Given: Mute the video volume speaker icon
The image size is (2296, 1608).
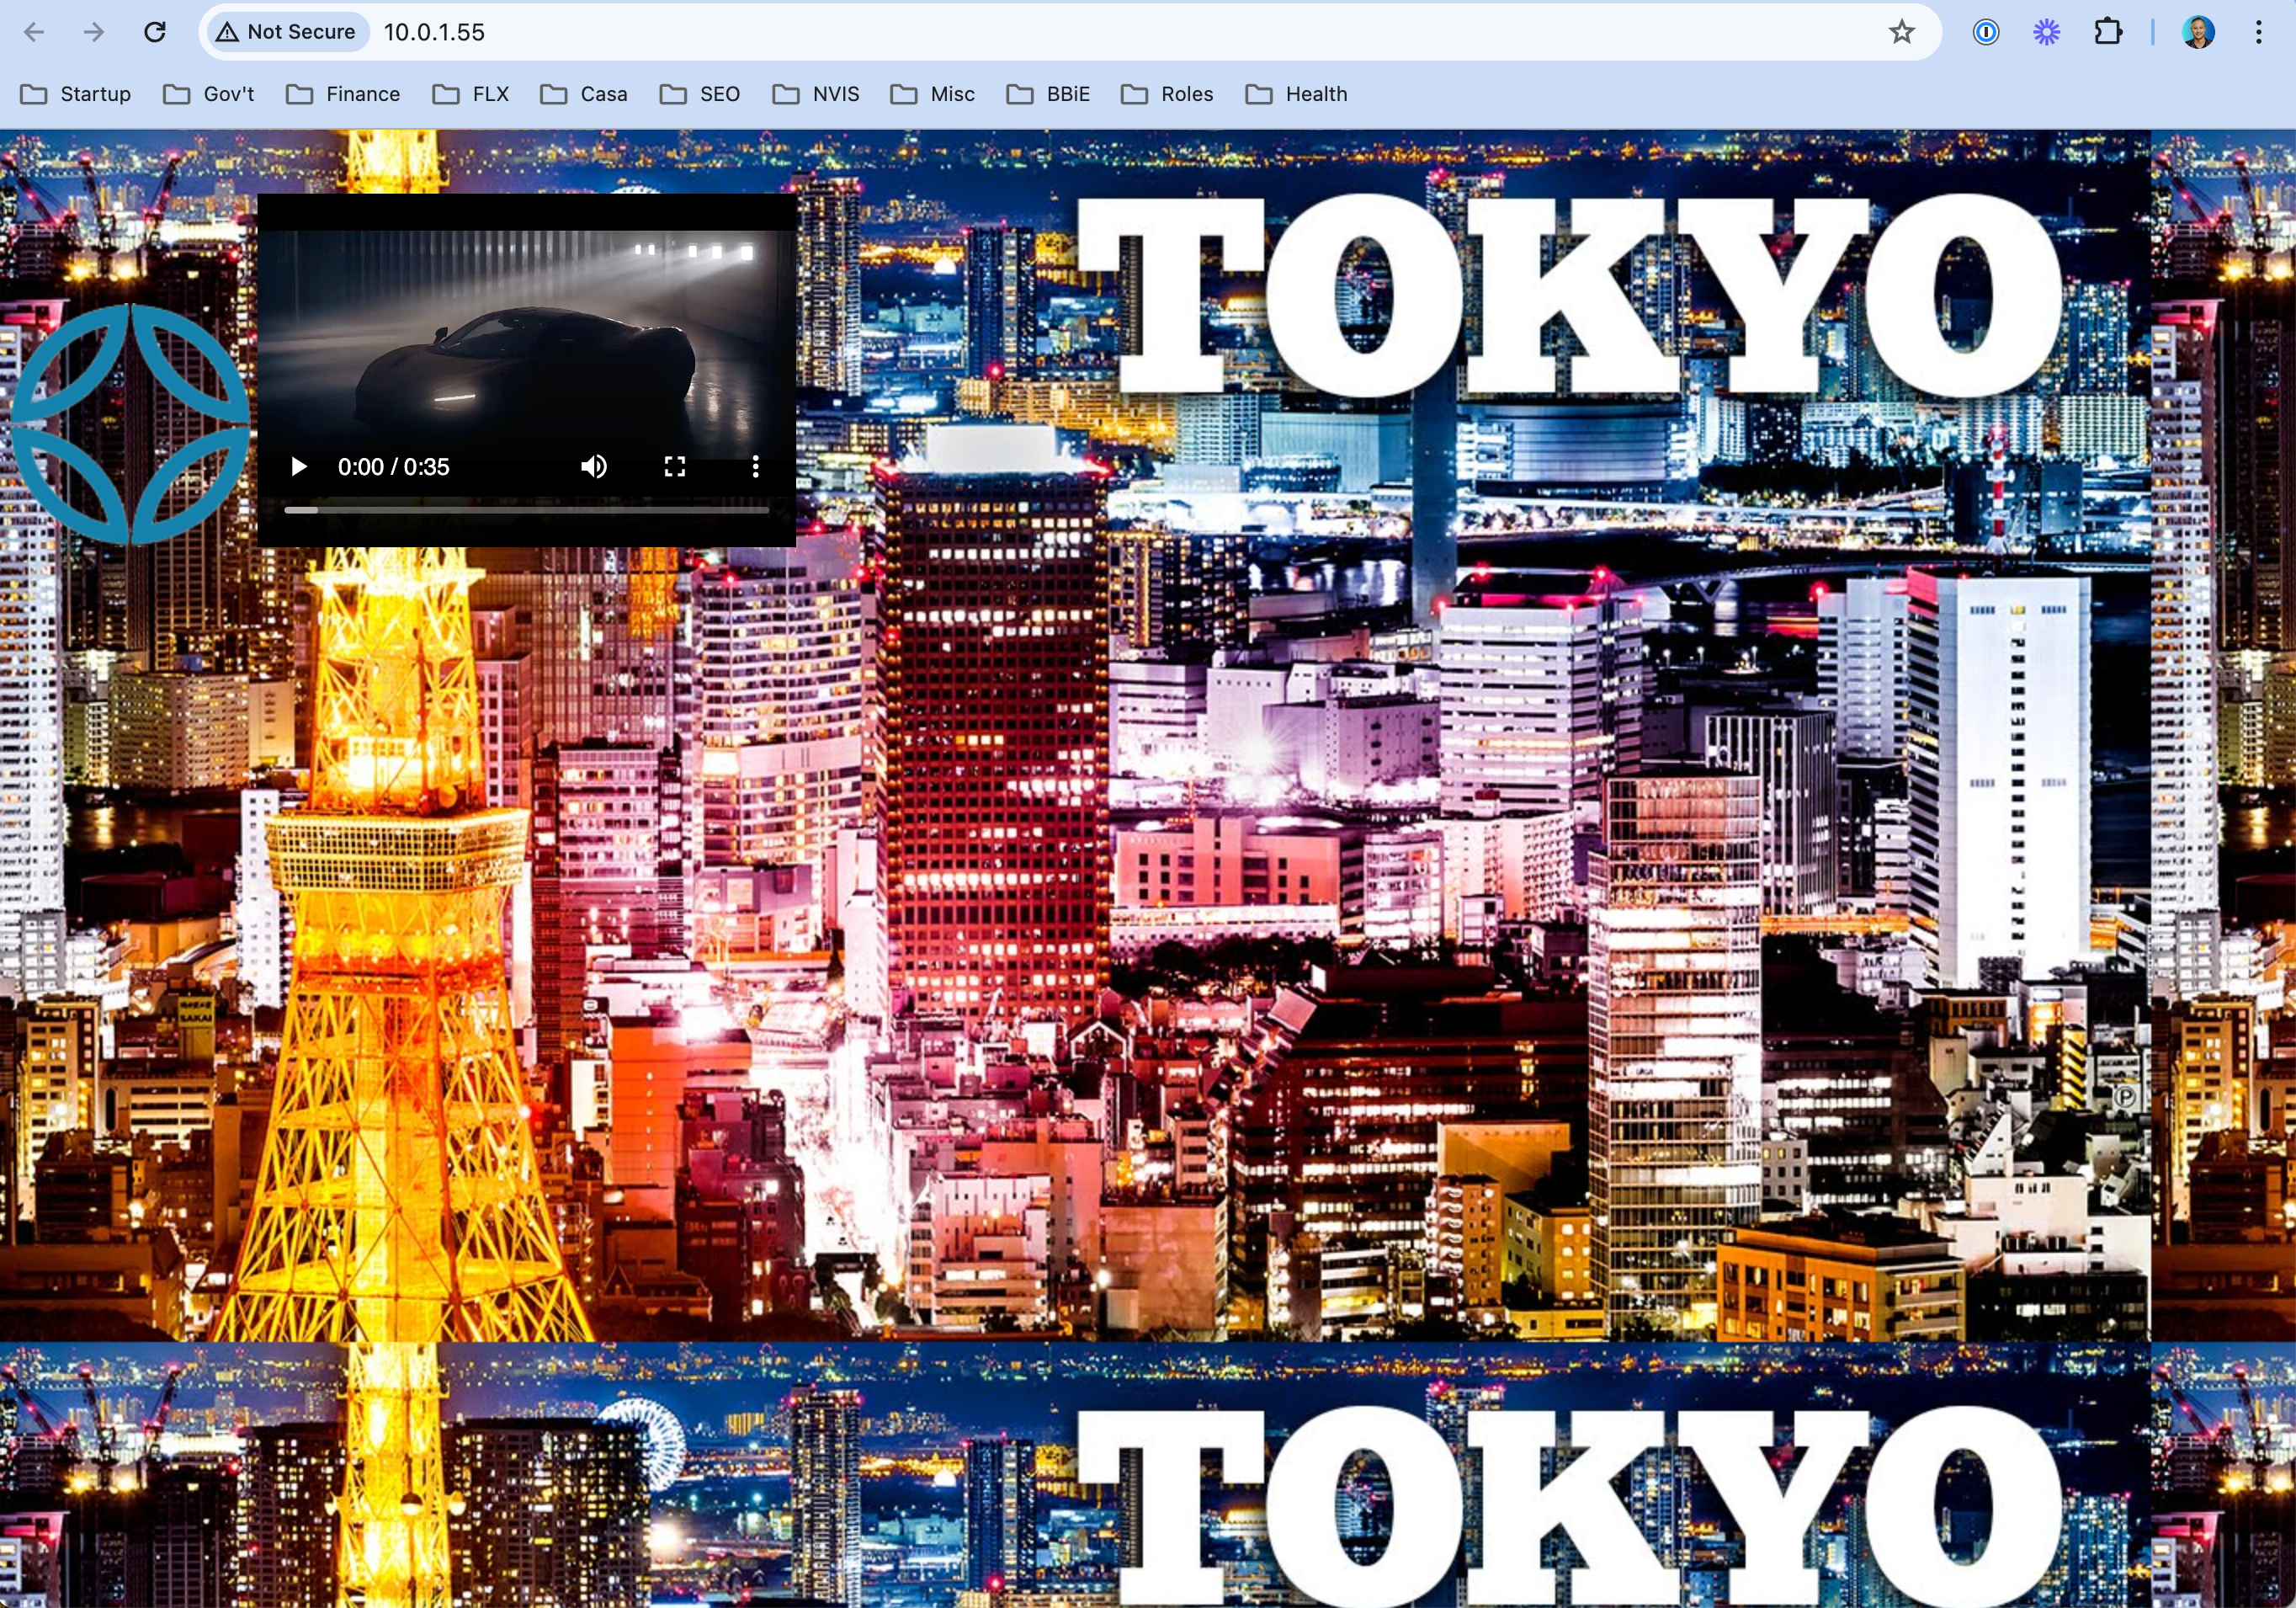Looking at the screenshot, I should [594, 467].
